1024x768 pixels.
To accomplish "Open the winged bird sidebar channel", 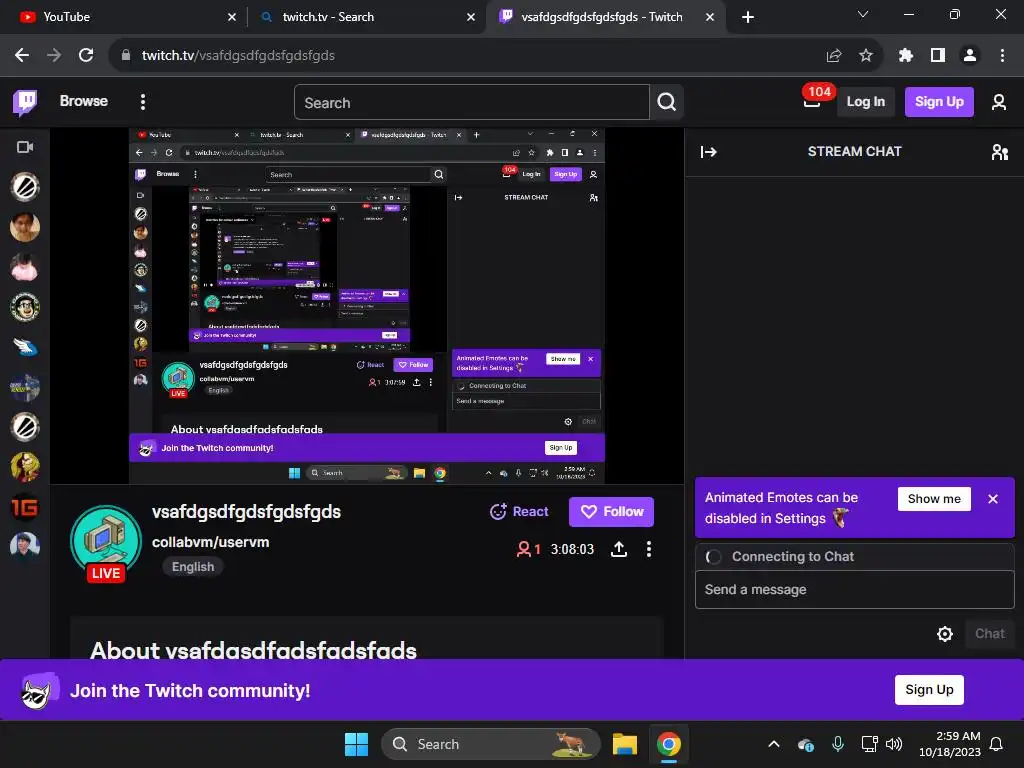I will (25, 347).
